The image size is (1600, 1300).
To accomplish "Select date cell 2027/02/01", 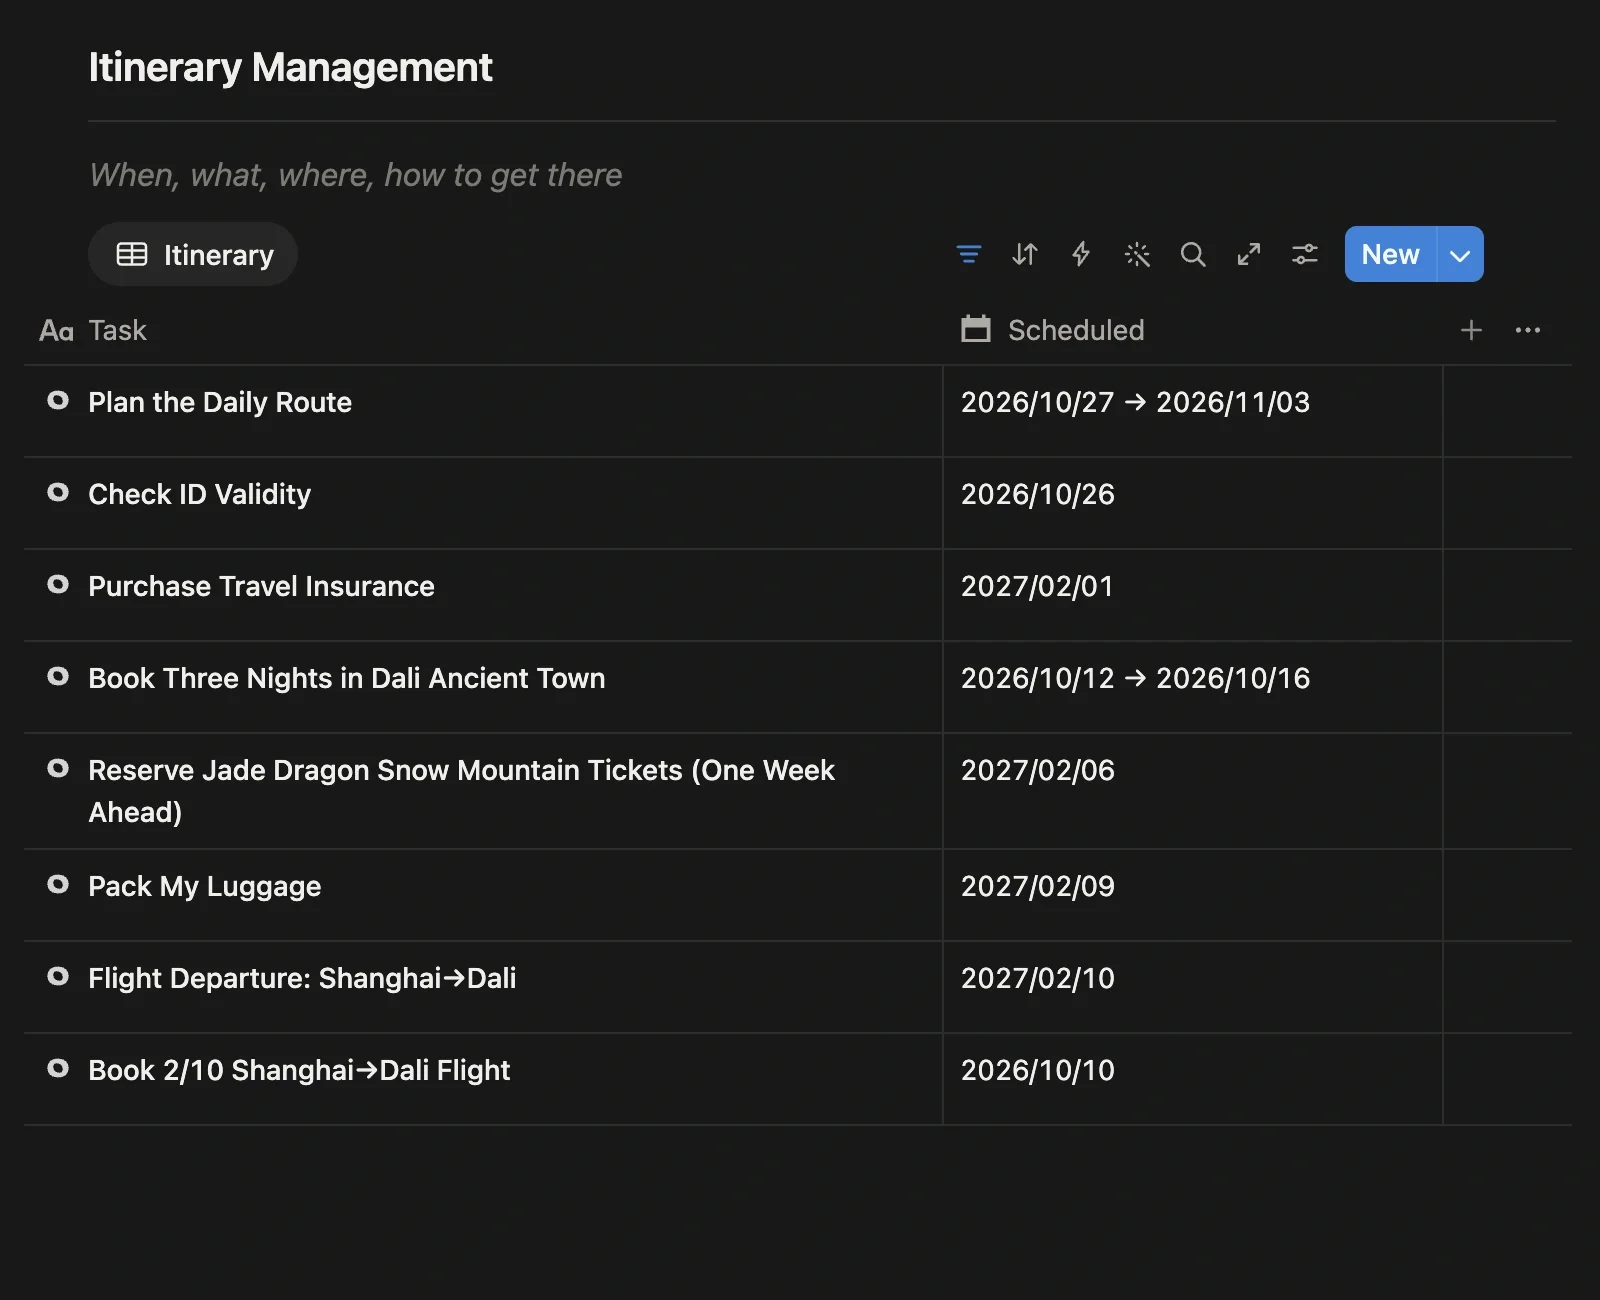I will (x=1193, y=595).
